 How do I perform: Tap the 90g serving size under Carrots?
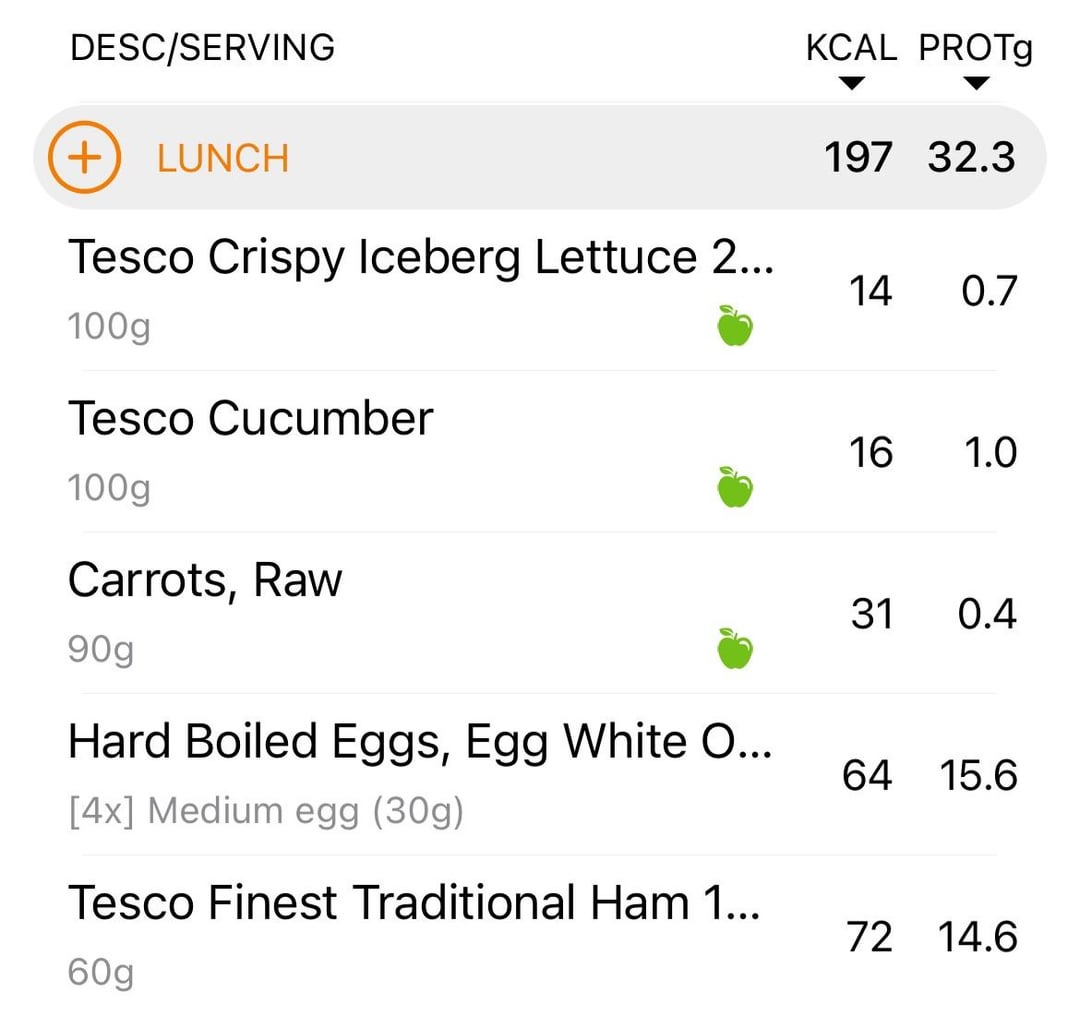click(x=101, y=650)
